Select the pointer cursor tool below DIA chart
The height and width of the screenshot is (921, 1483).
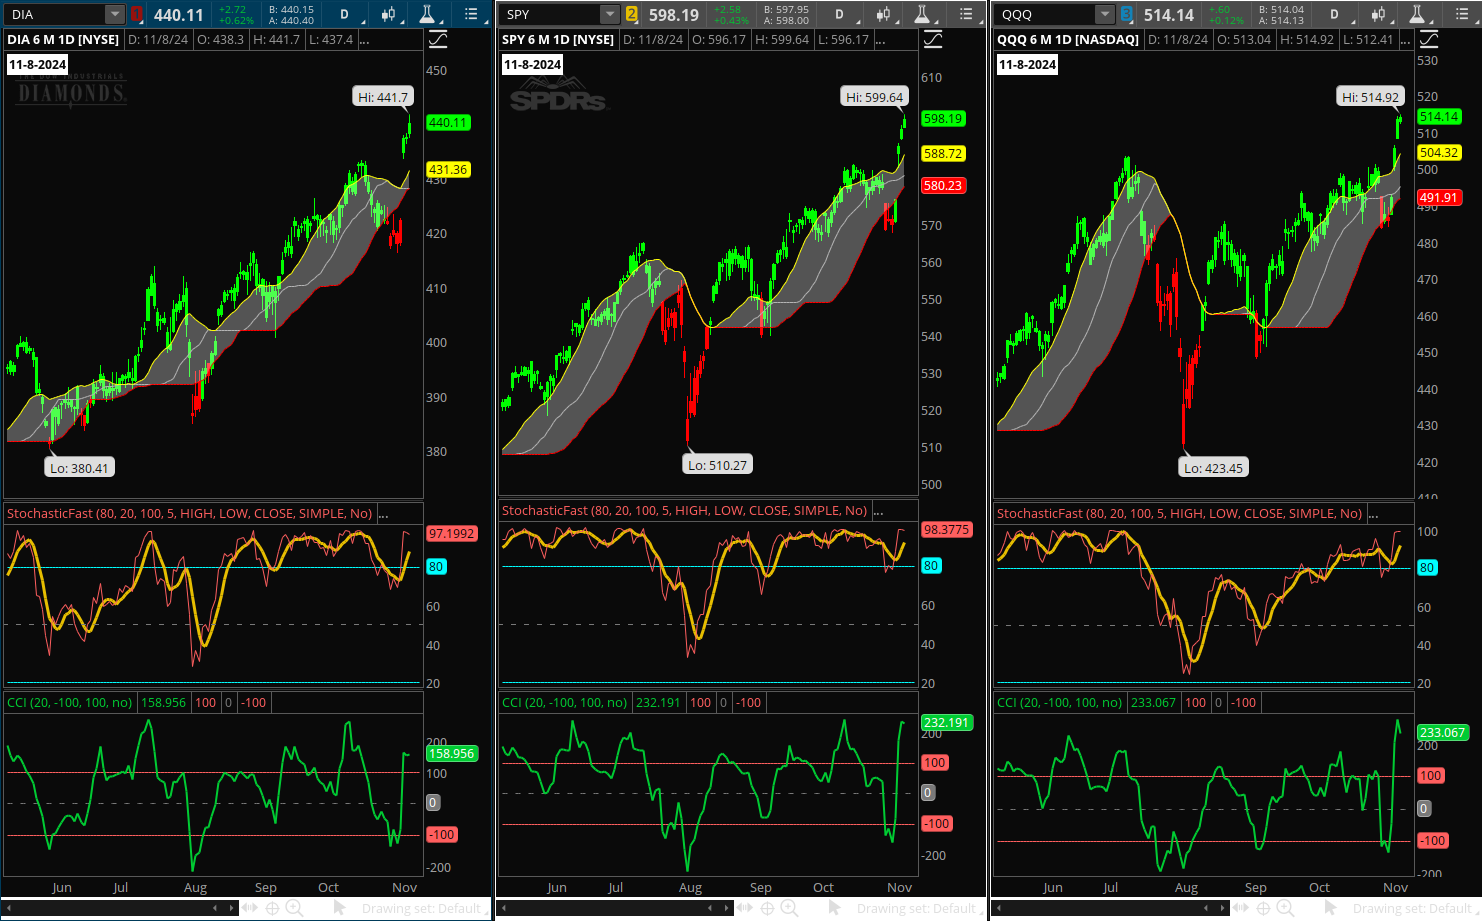point(339,908)
